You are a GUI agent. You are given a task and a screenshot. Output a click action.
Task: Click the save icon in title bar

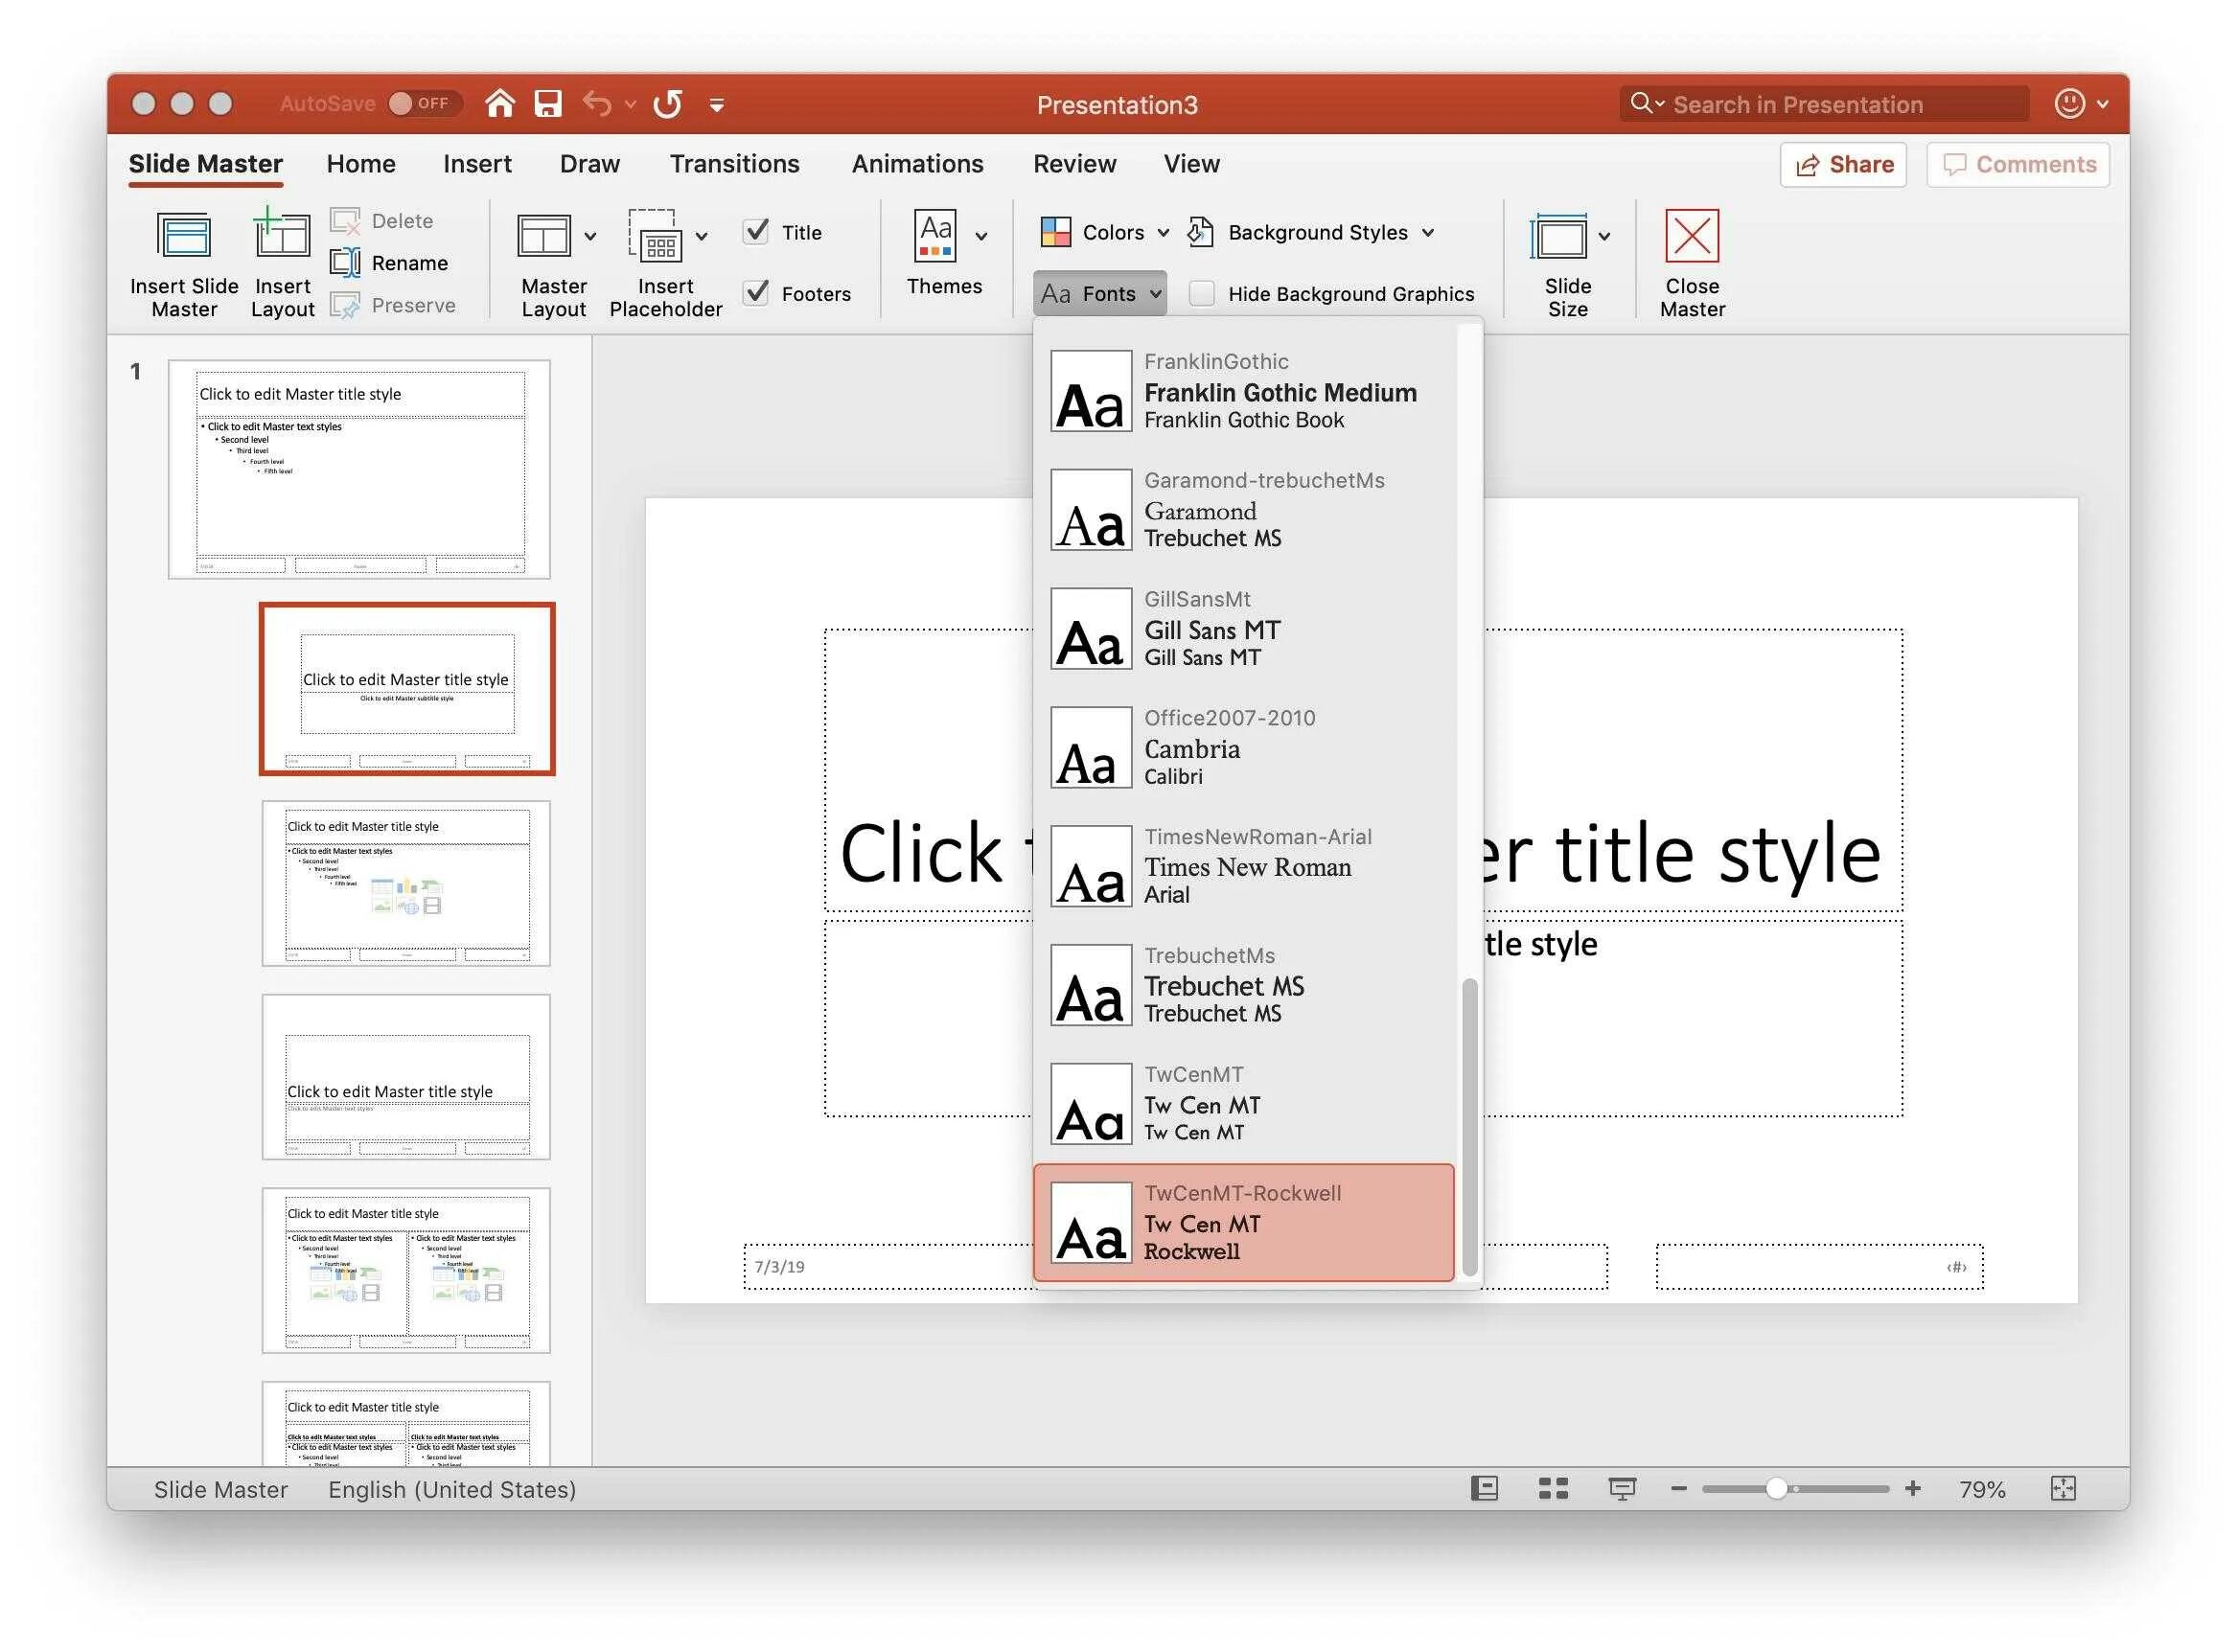coord(548,104)
